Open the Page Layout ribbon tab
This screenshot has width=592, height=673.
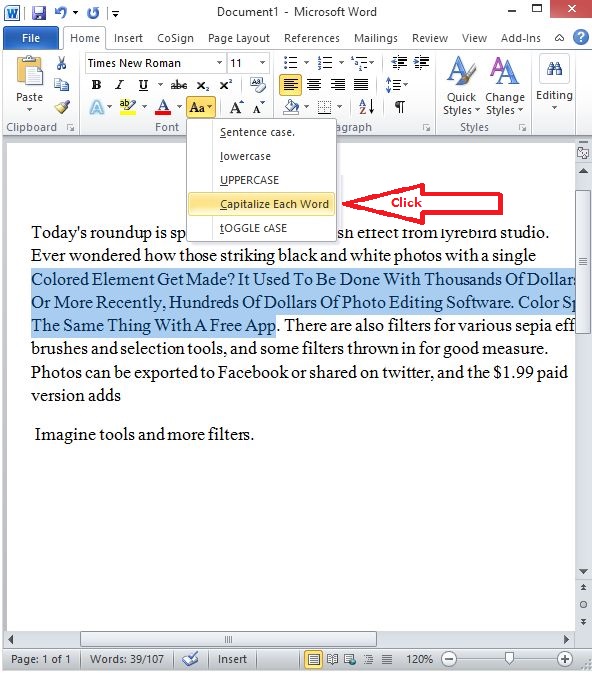[239, 38]
